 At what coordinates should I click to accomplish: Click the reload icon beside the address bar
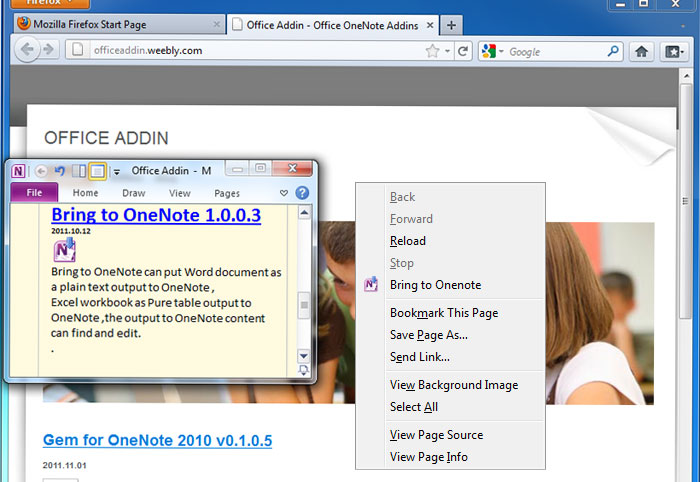click(x=463, y=51)
